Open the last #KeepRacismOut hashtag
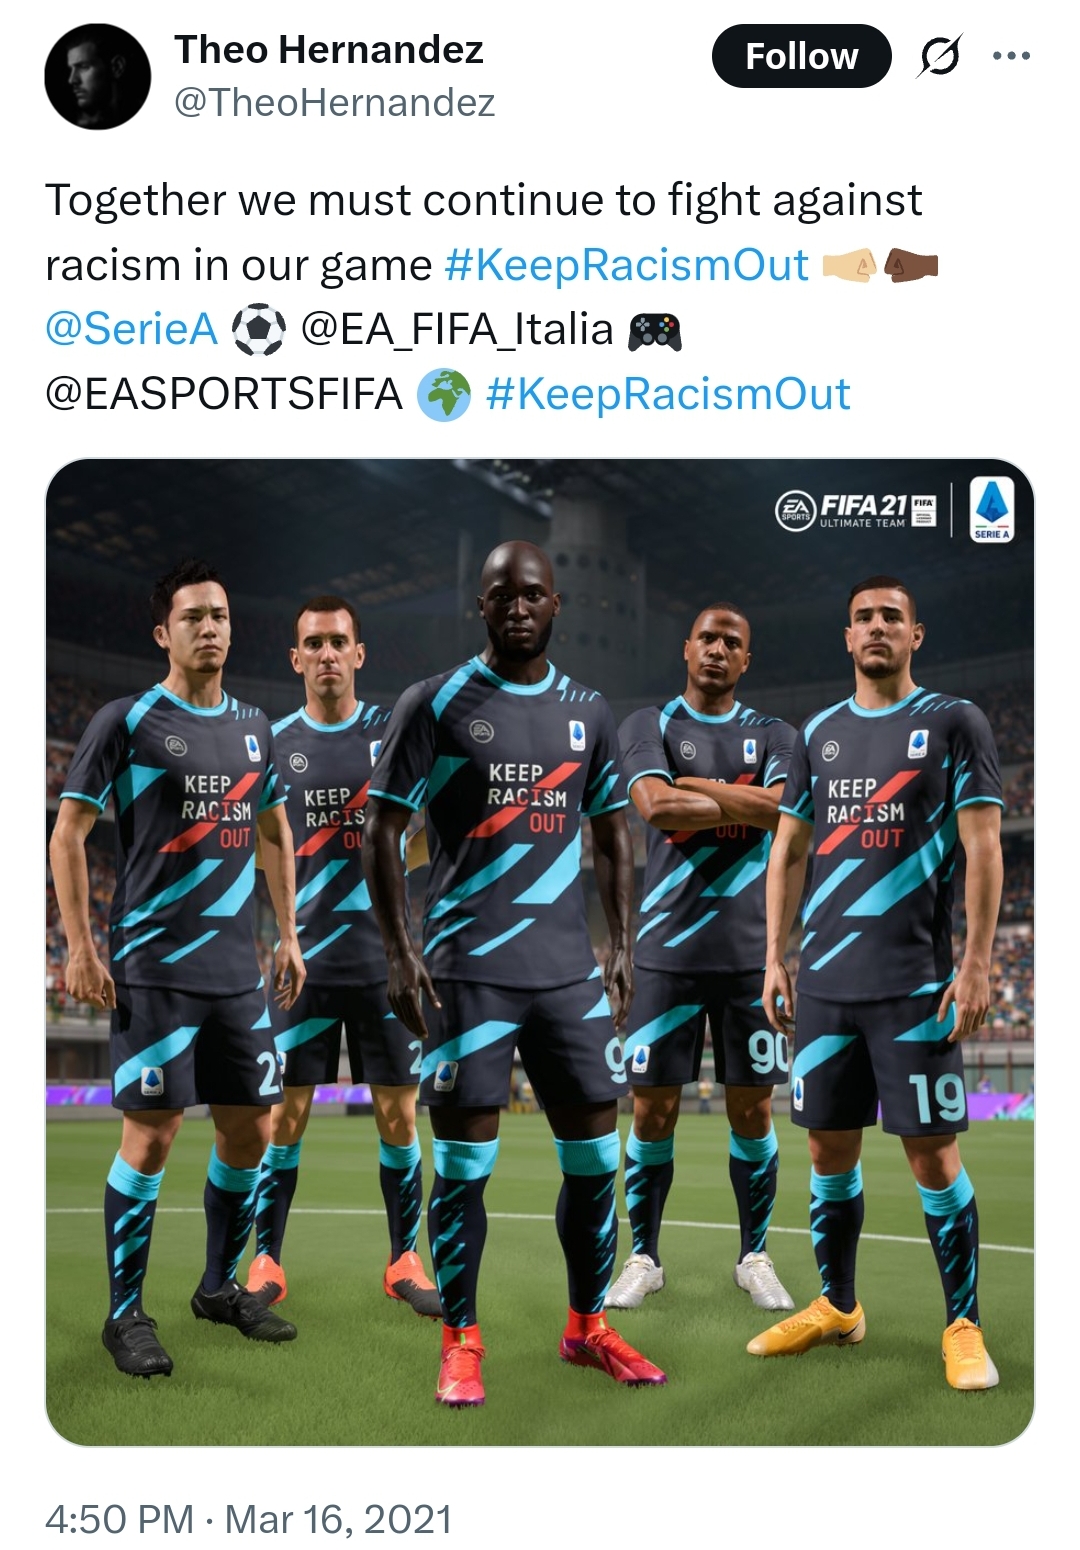This screenshot has height=1550, width=1080. [668, 394]
